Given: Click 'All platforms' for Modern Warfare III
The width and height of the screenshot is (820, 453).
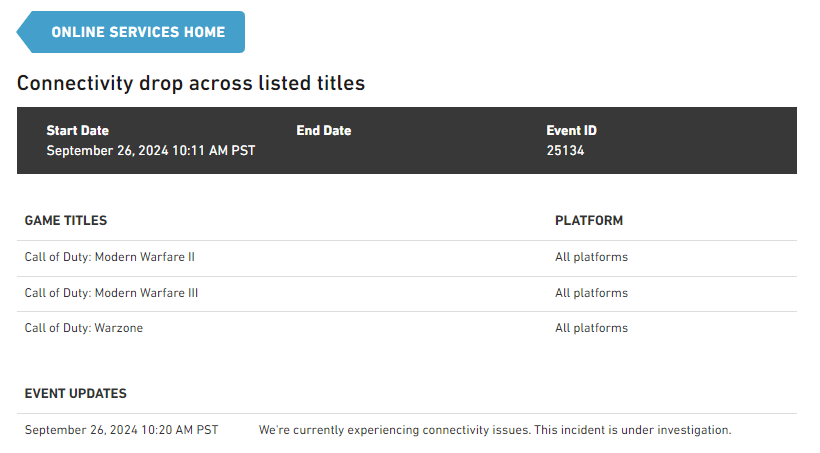Looking at the screenshot, I should (592, 293).
